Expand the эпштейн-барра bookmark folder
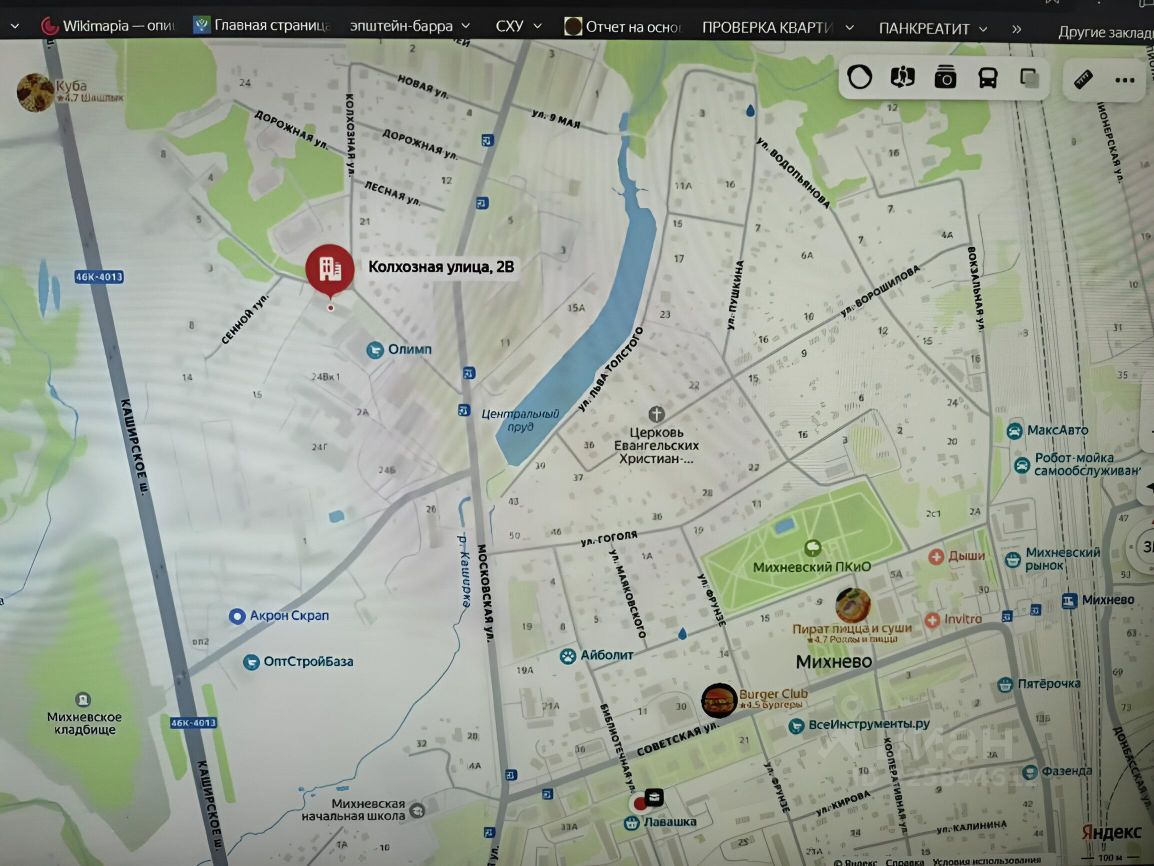Image resolution: width=1154 pixels, height=866 pixels. point(410,26)
